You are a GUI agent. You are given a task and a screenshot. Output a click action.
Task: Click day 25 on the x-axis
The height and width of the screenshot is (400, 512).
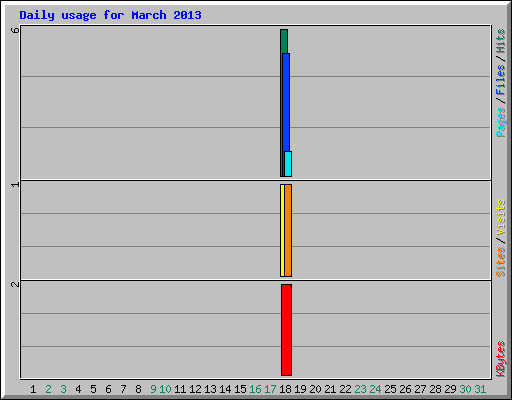pos(390,389)
